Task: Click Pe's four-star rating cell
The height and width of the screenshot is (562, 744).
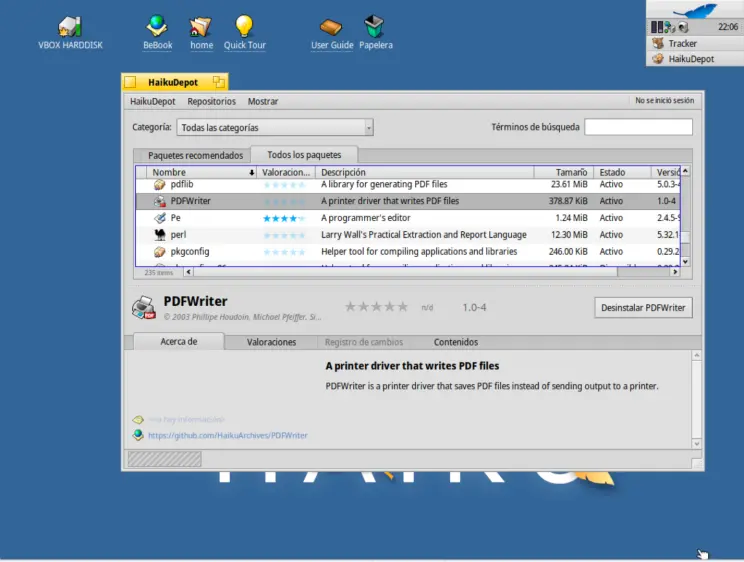Action: [284, 218]
